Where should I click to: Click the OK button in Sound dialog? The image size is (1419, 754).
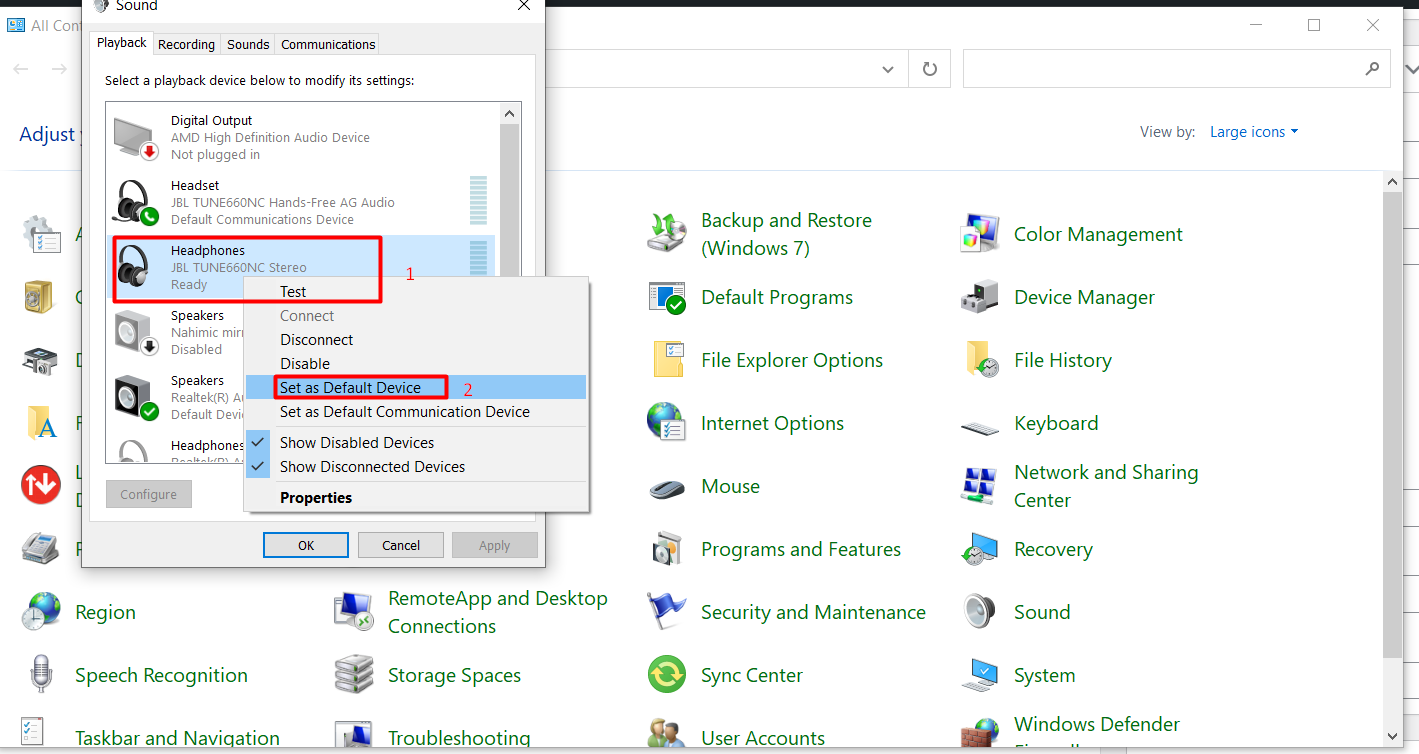(306, 545)
